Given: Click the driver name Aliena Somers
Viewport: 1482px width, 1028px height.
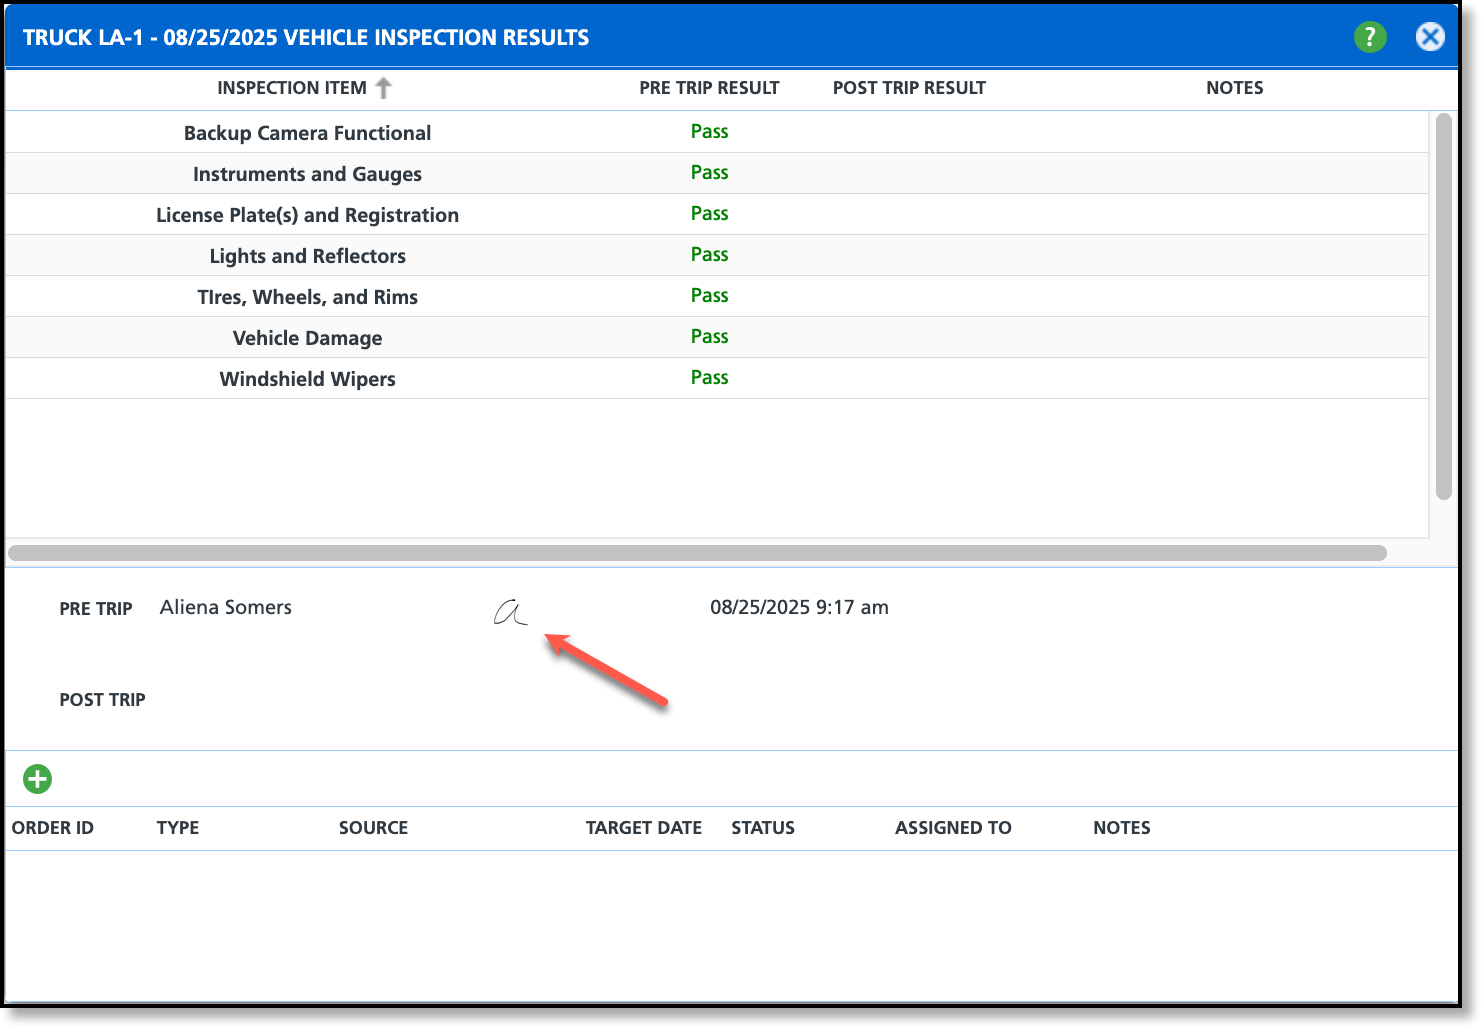Looking at the screenshot, I should click(226, 607).
